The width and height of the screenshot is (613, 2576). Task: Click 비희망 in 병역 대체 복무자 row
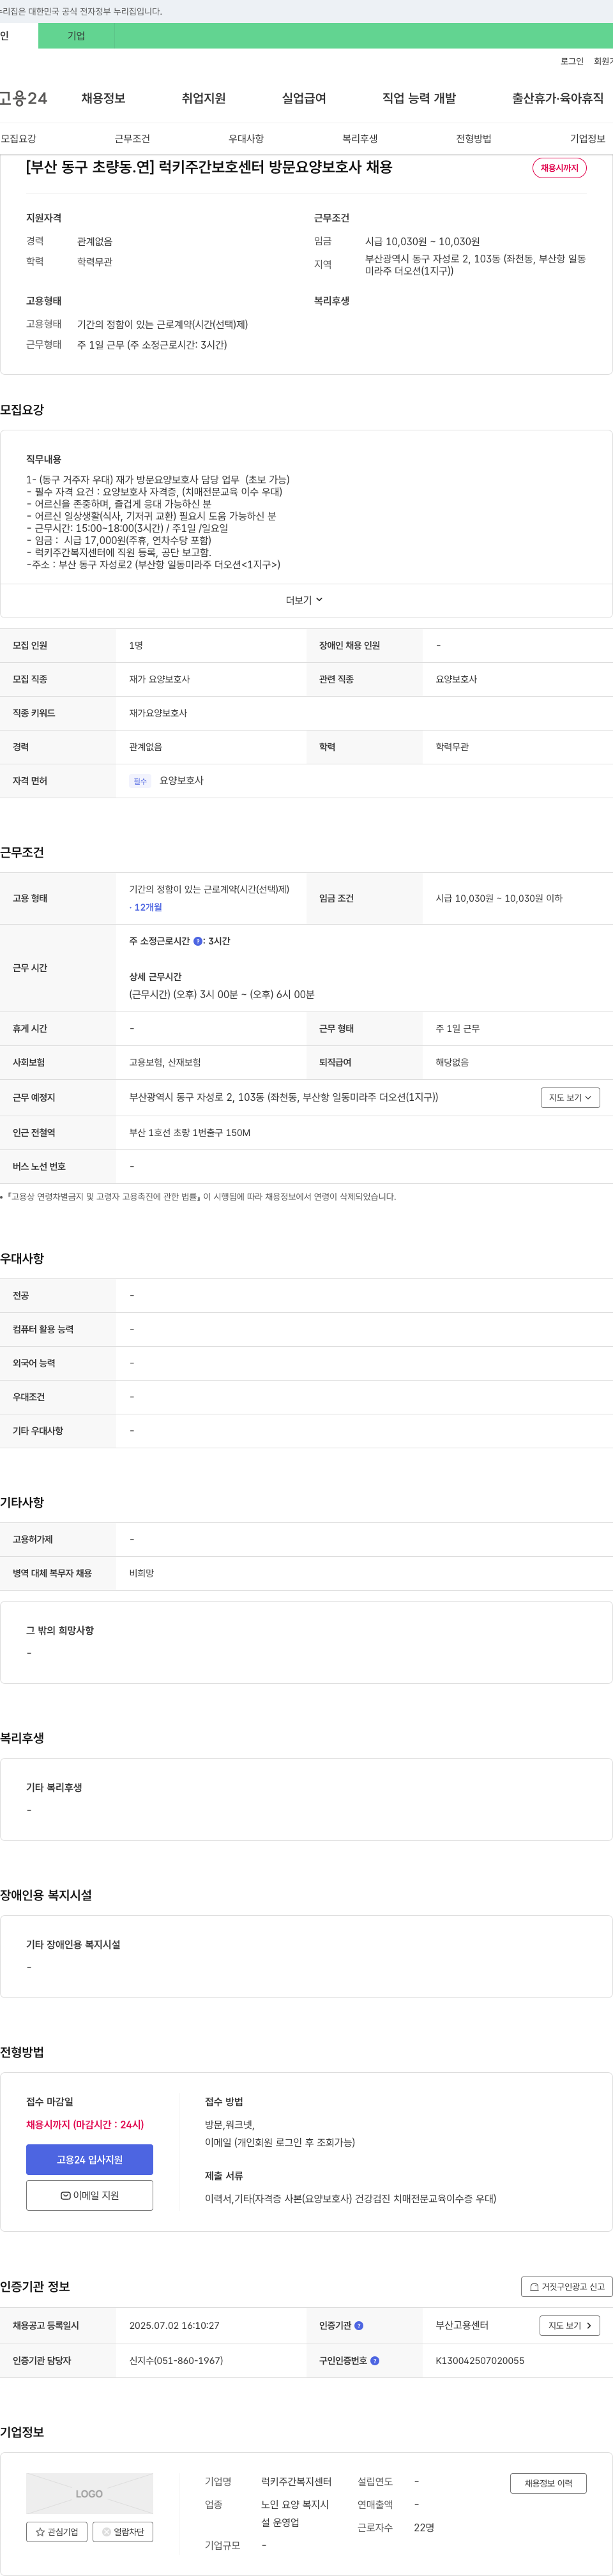point(141,1573)
